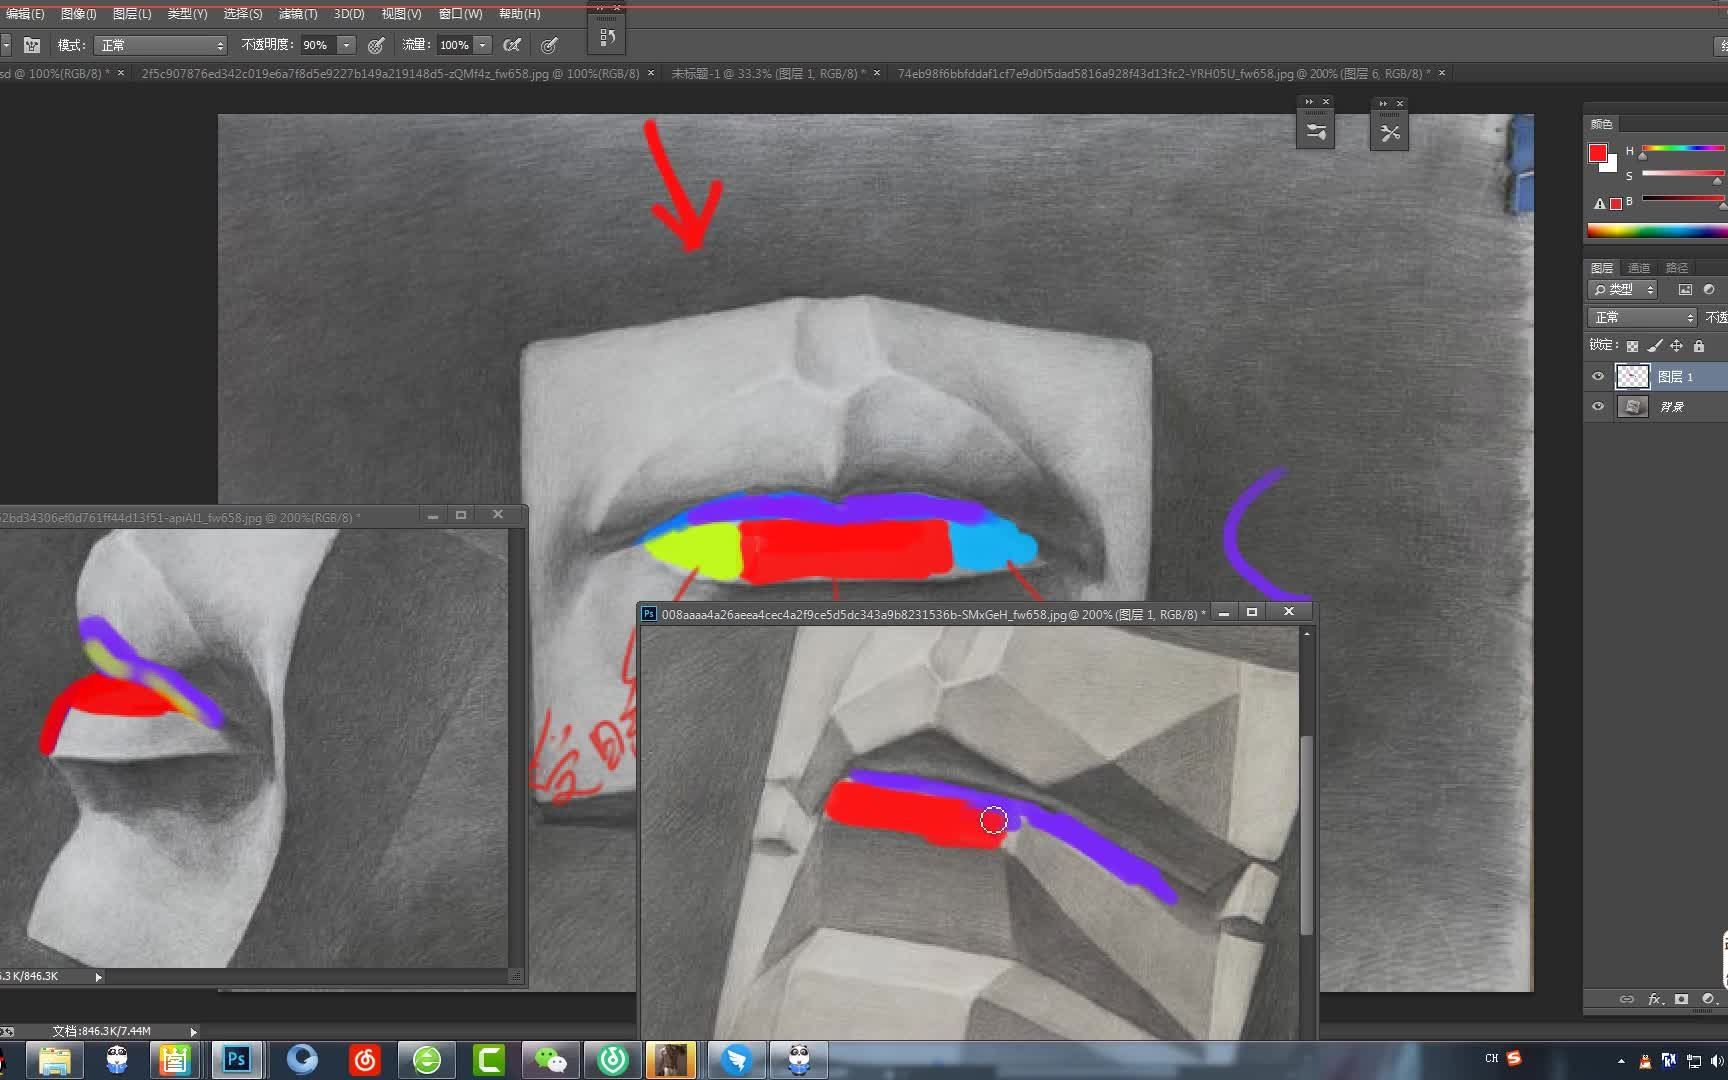Click the out-of-gamut warning triangle icon
1728x1080 pixels.
(1599, 204)
